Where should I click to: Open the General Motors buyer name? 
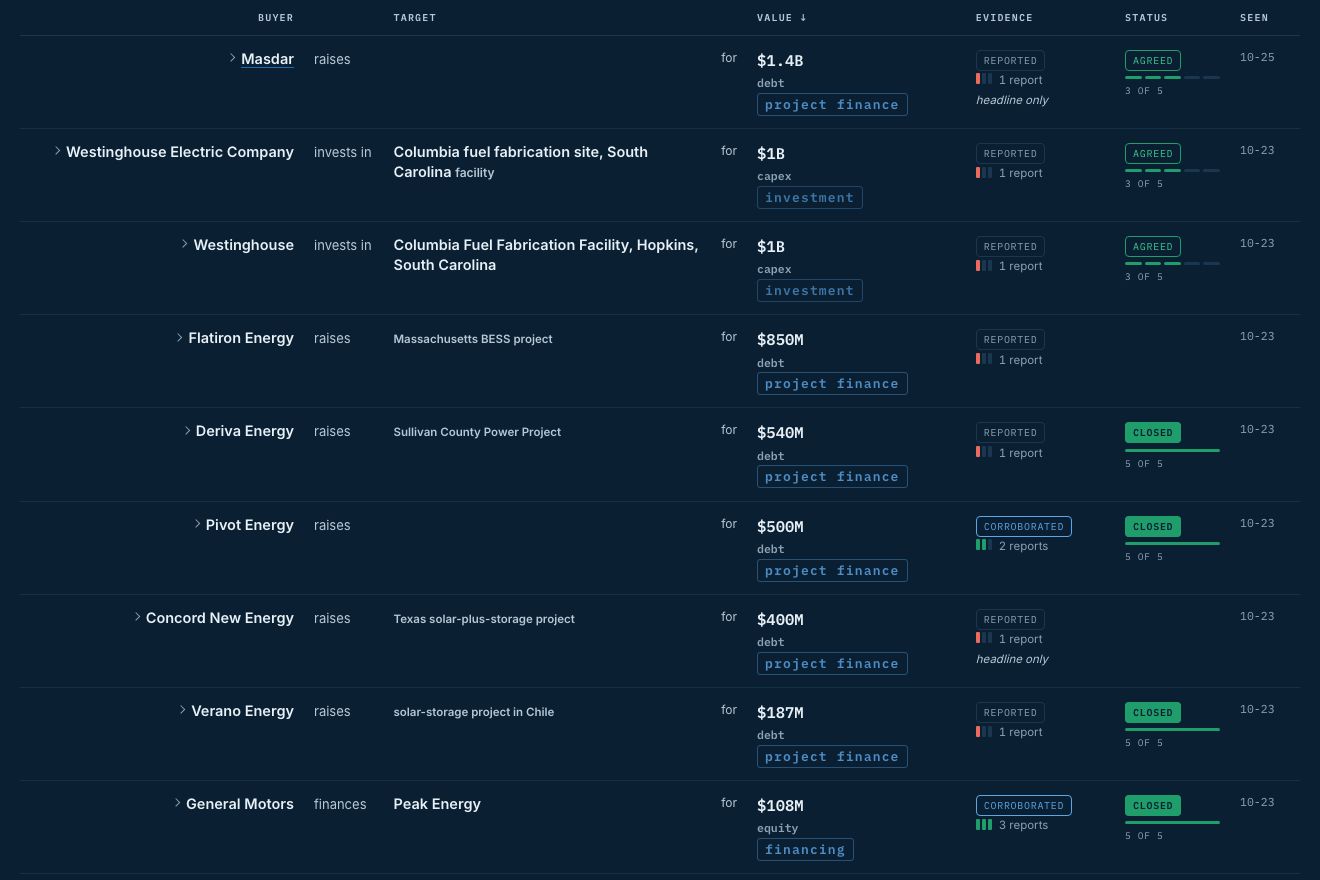[x=240, y=804]
